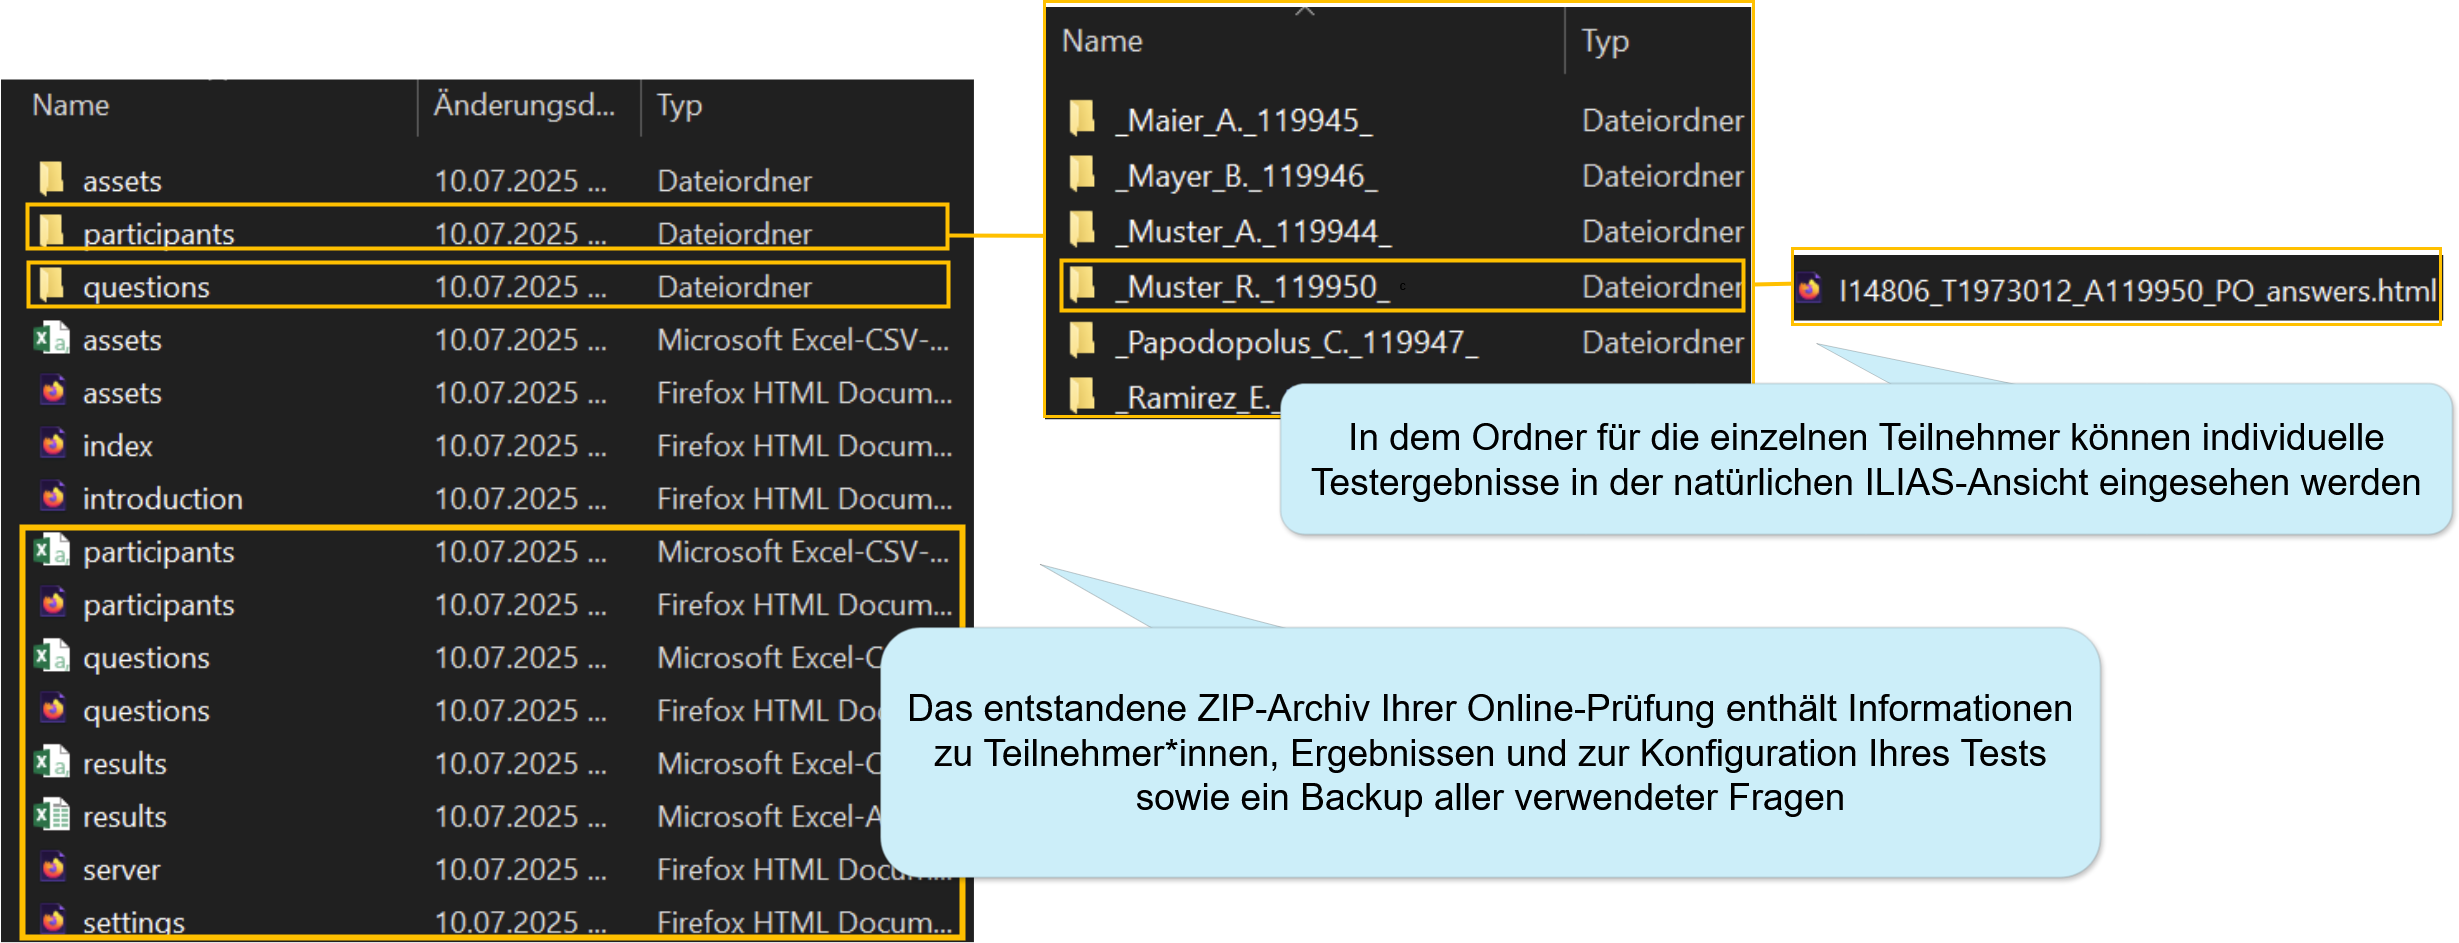Screen dimensions: 2459x943
Task: Click the participants folder icon
Action: point(51,231)
